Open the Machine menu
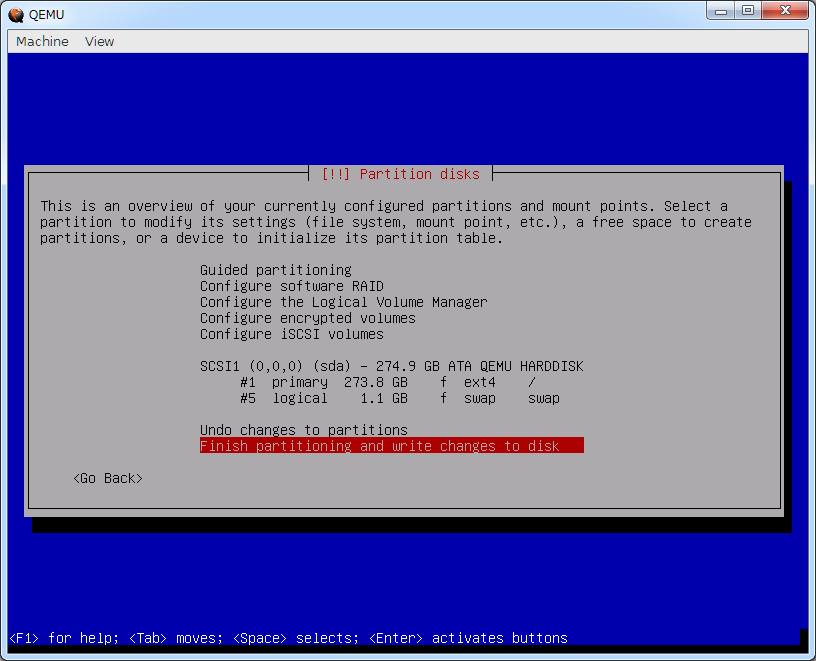This screenshot has height=661, width=816. tap(42, 42)
